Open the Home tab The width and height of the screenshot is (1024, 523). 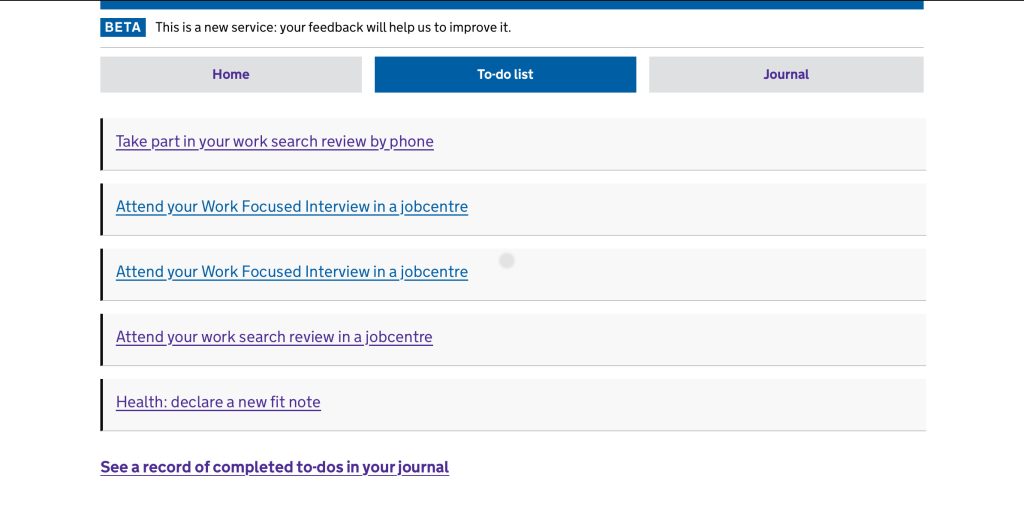click(231, 74)
